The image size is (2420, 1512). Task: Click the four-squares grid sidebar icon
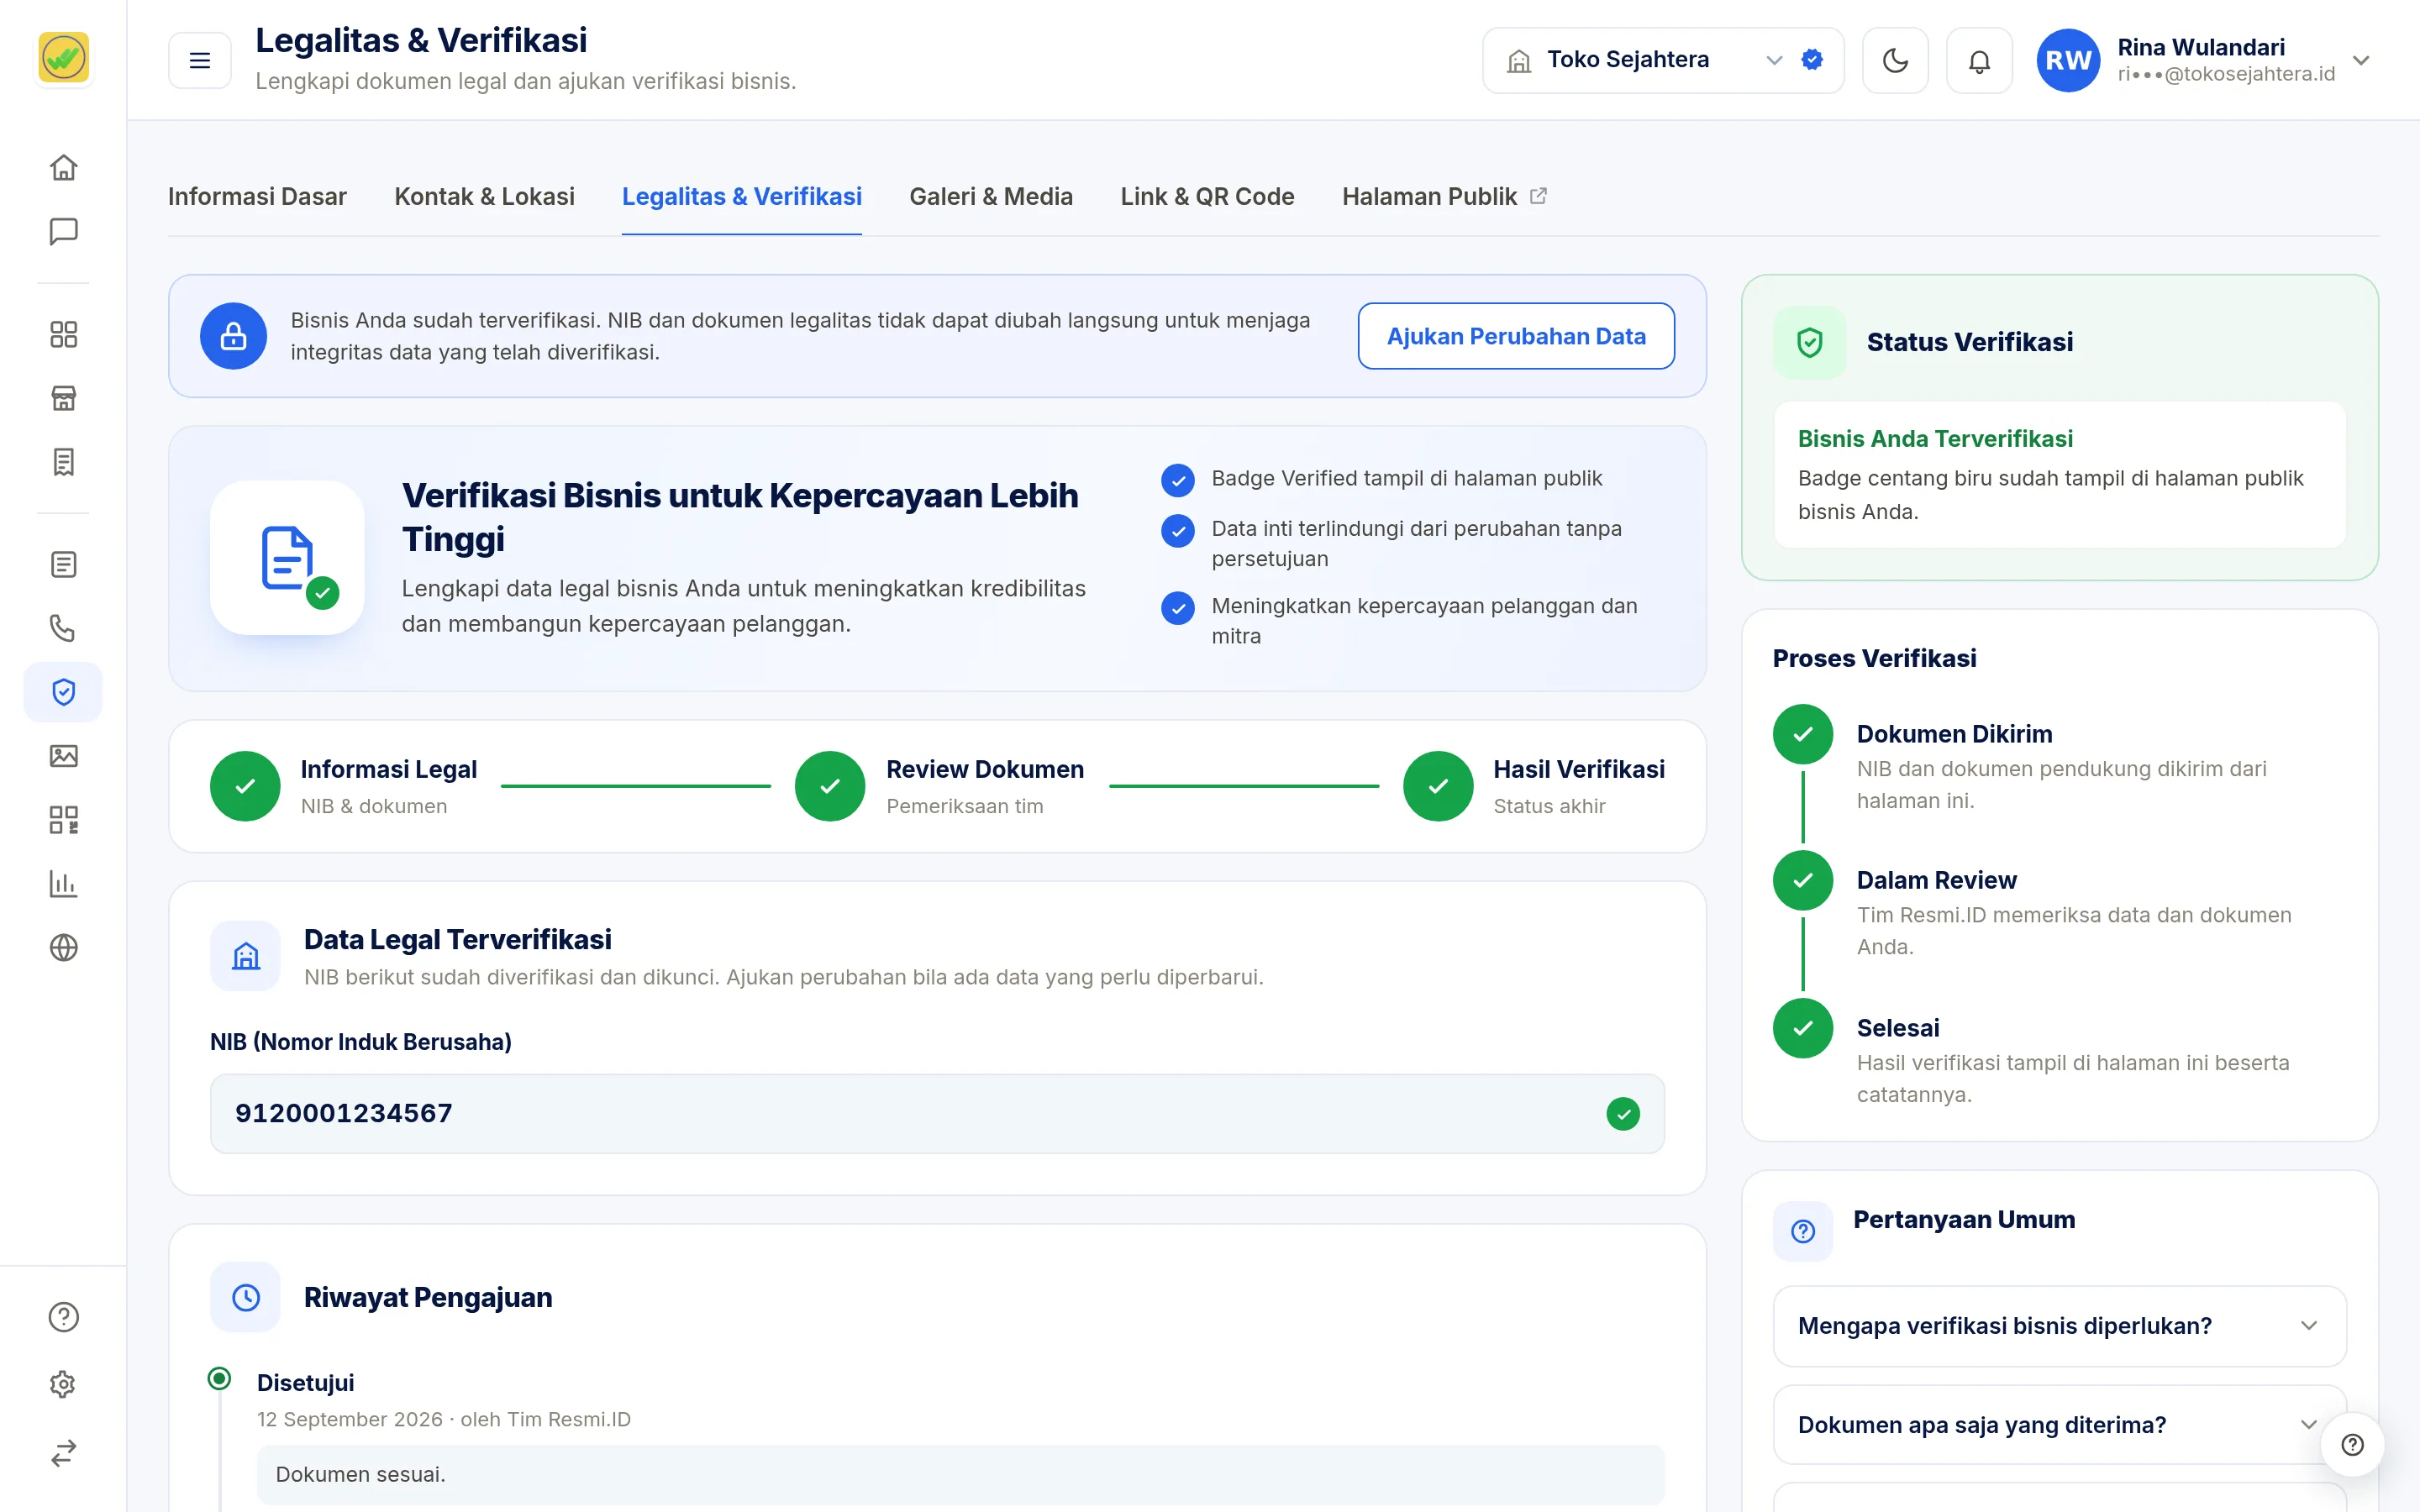click(63, 334)
